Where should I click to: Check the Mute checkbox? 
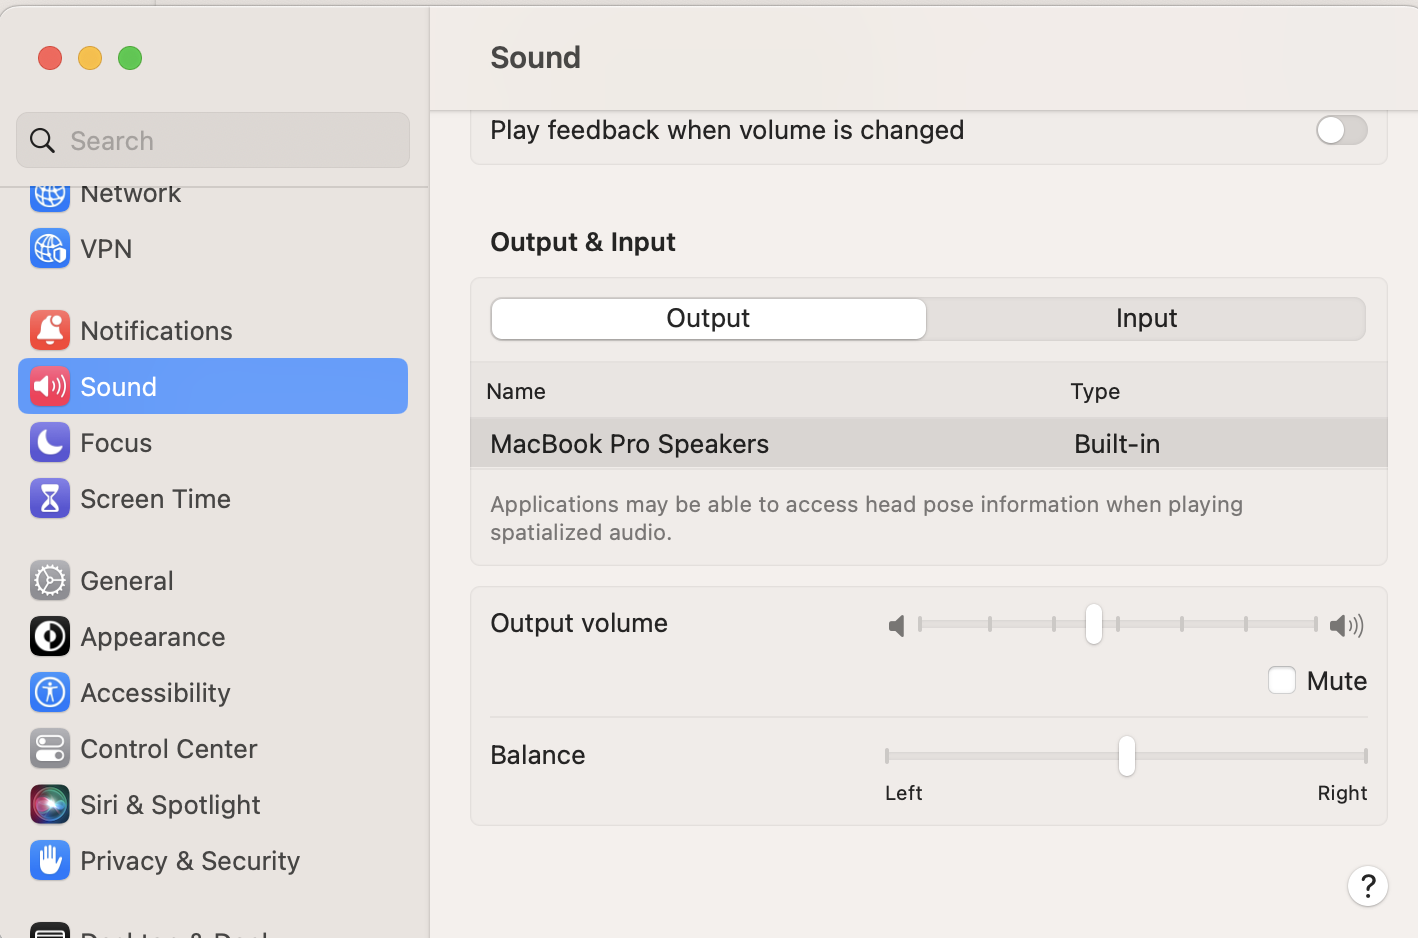point(1281,680)
